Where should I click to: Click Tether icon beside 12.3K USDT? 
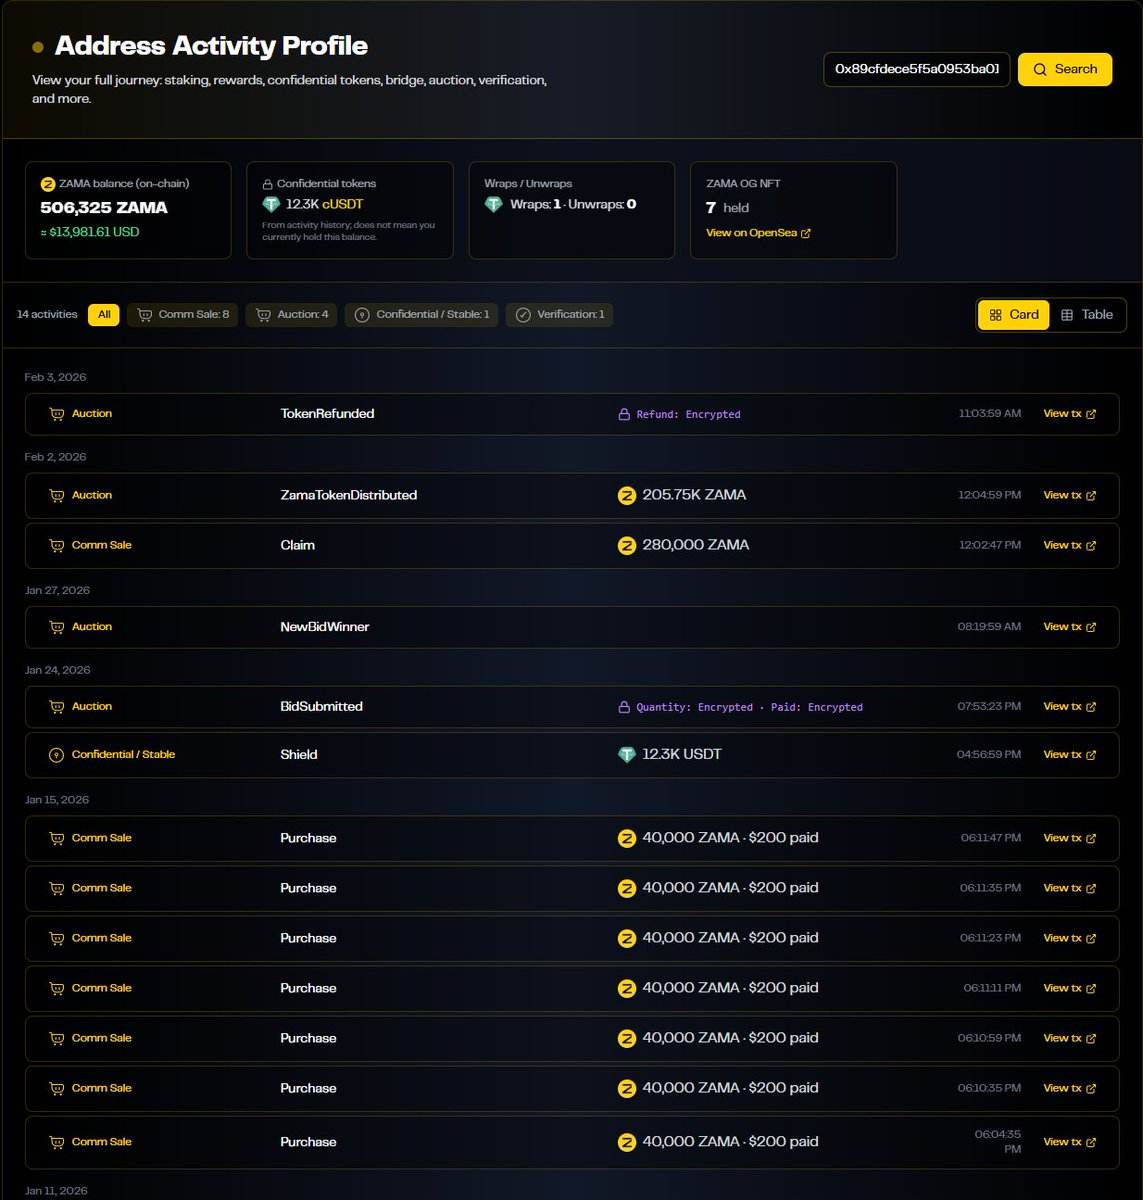[x=627, y=755]
